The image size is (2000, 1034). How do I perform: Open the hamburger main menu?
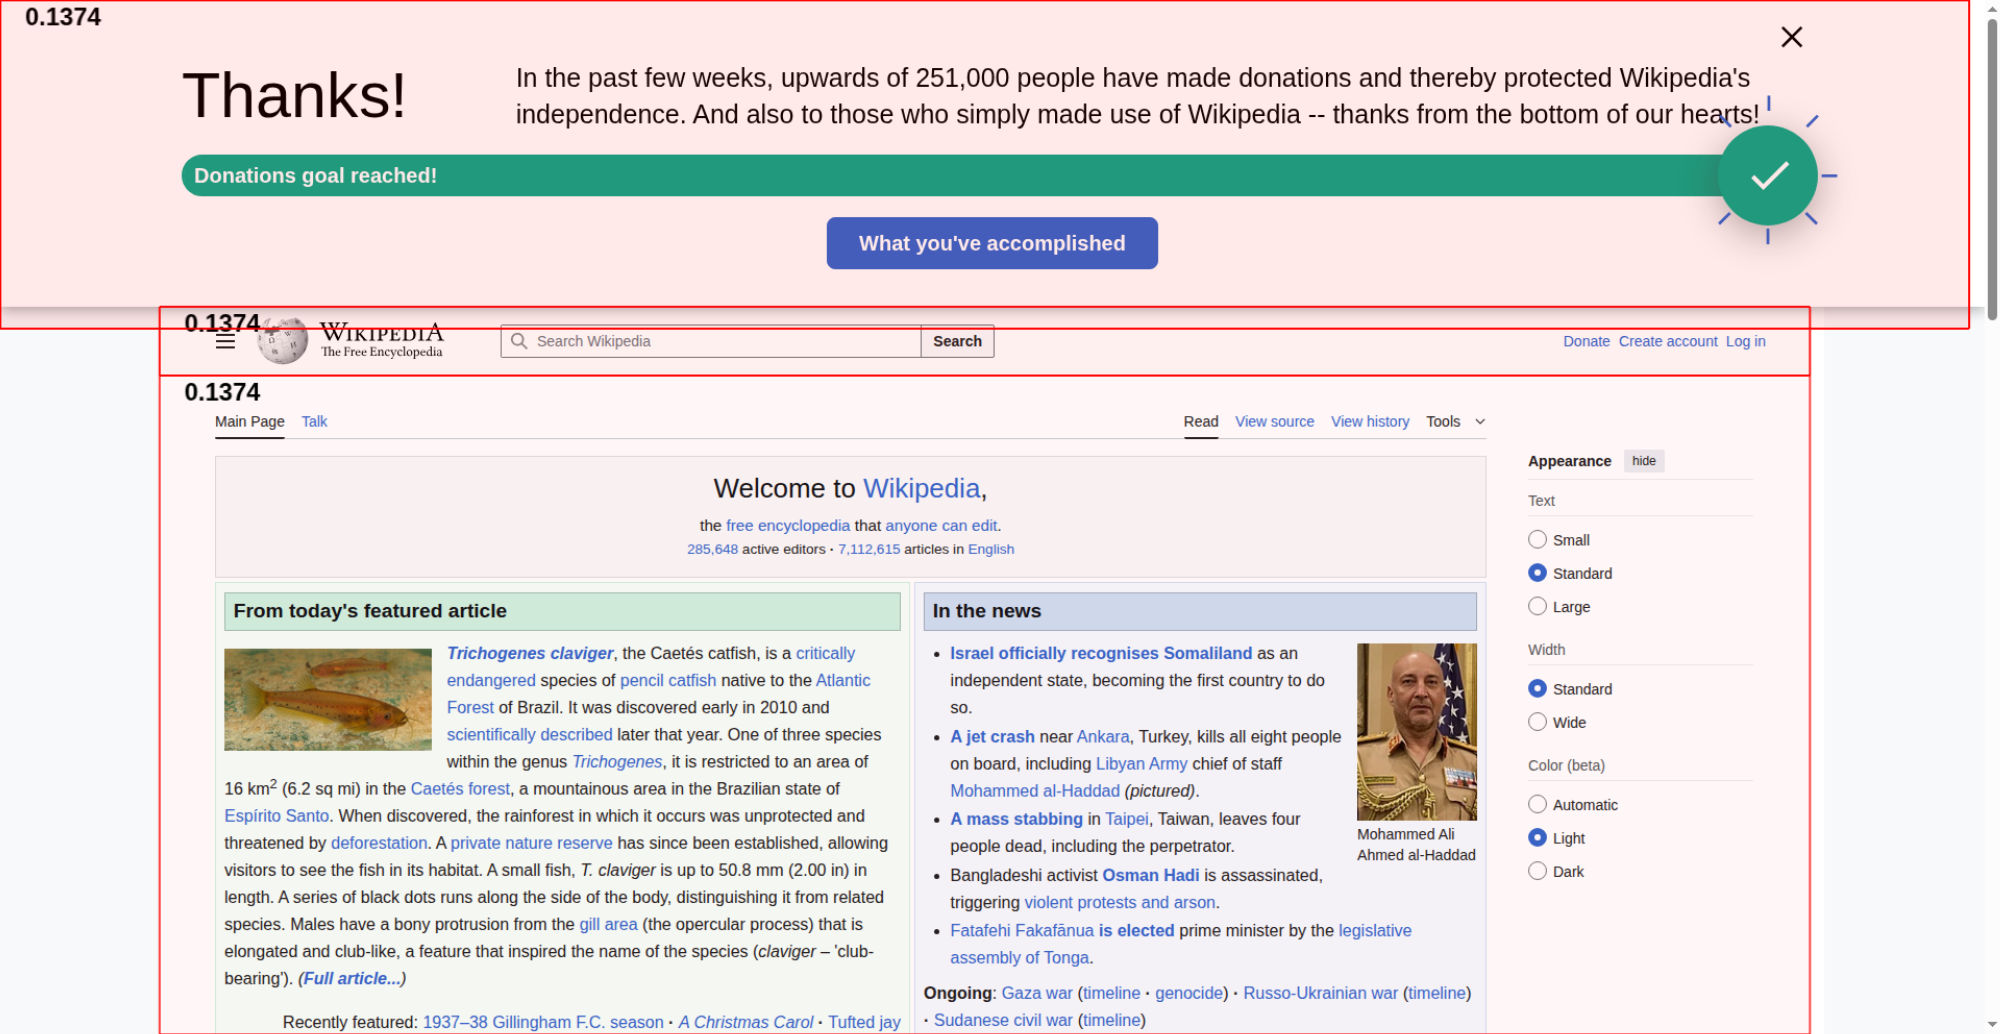click(x=225, y=341)
